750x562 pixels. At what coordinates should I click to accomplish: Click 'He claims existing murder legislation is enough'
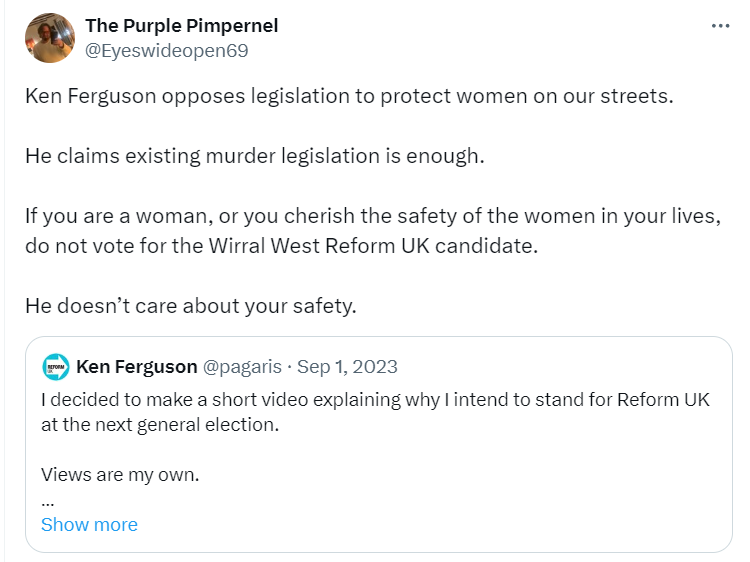[x=254, y=156]
